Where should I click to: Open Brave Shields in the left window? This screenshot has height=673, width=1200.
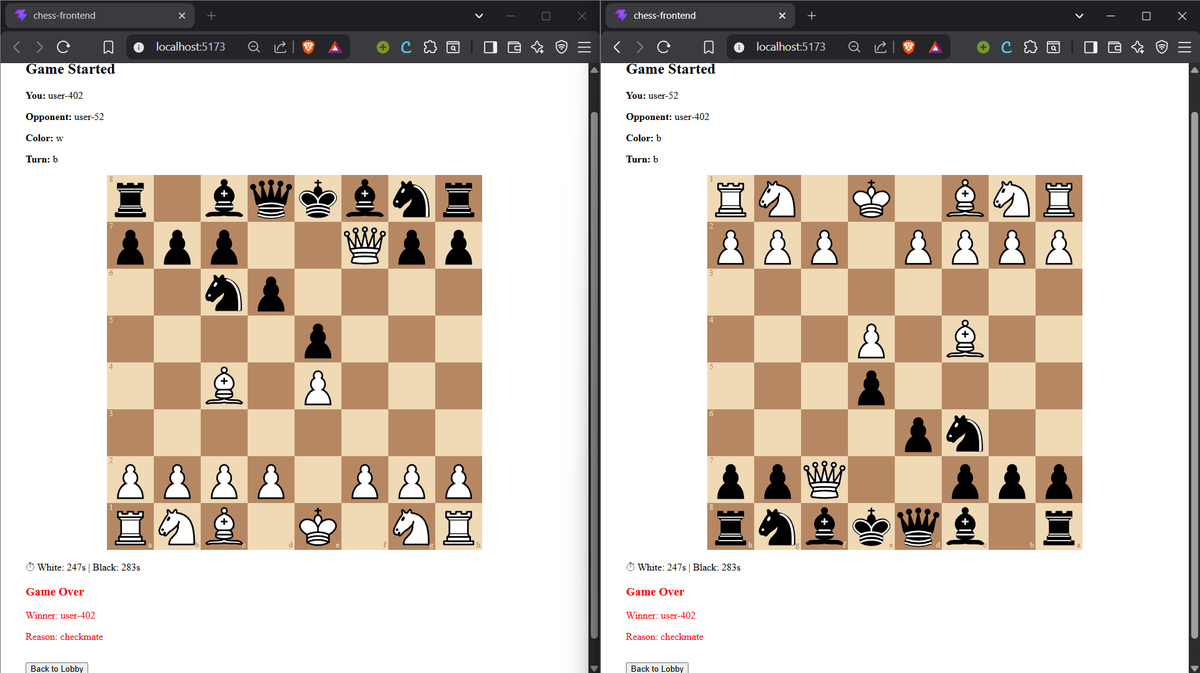click(x=308, y=47)
